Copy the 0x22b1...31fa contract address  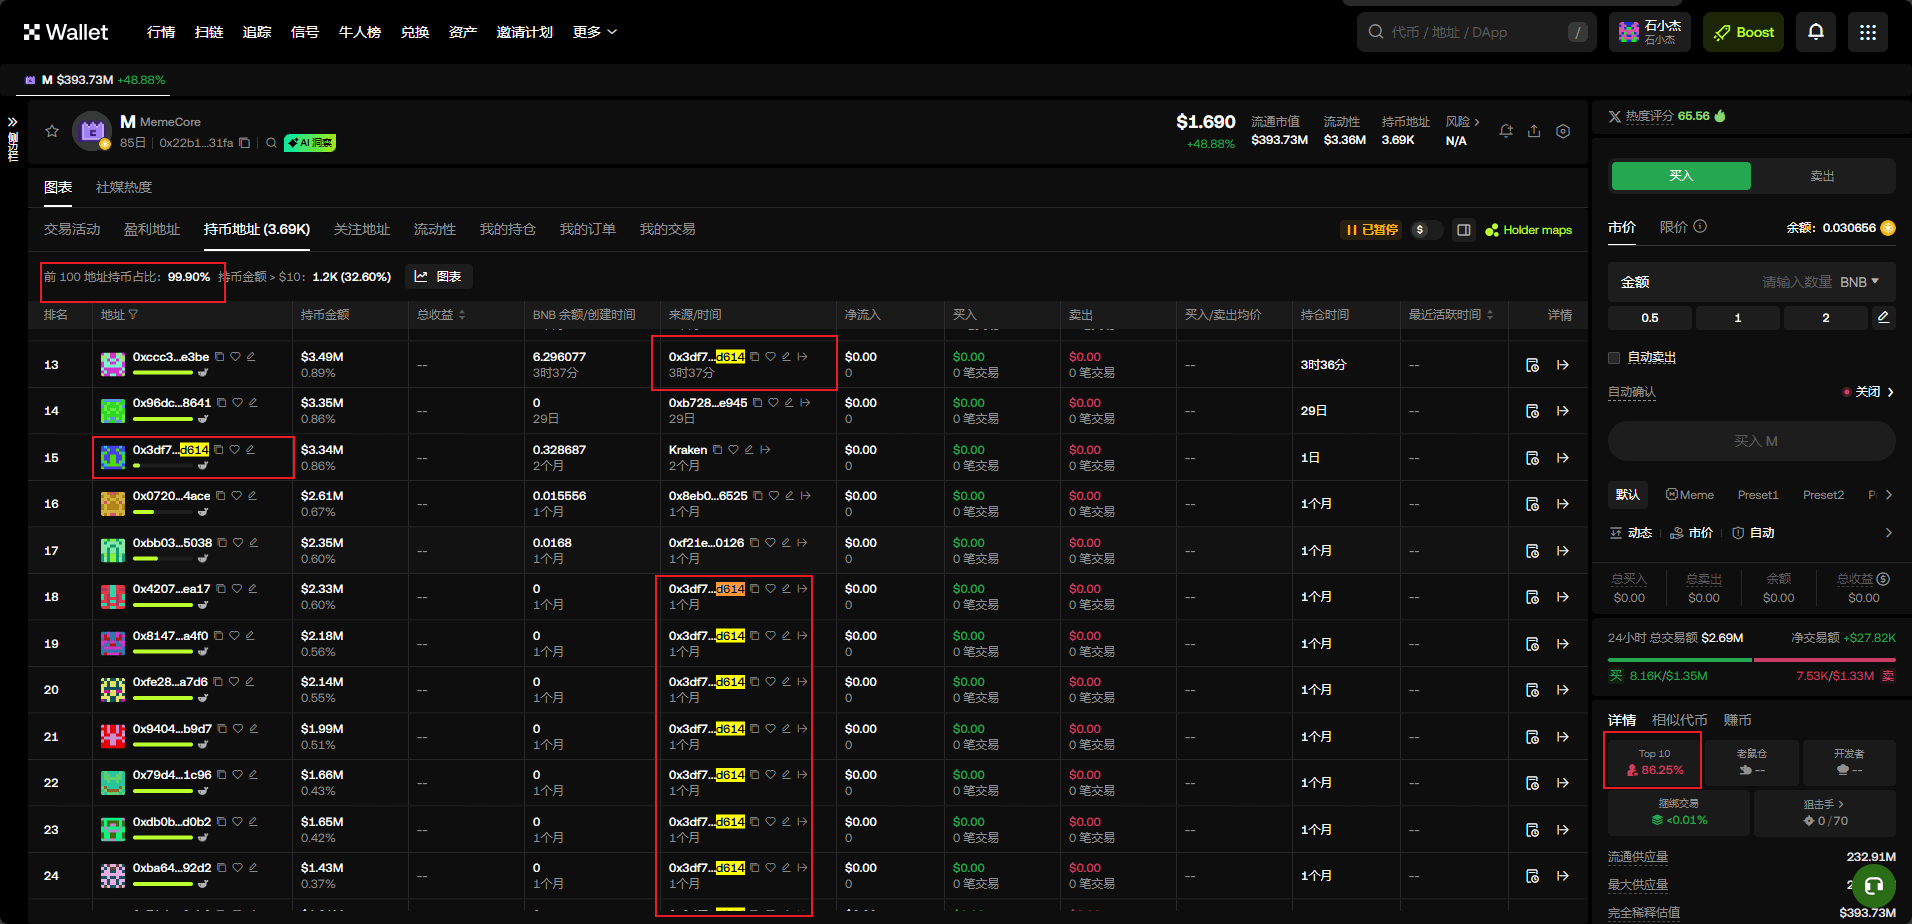pos(244,143)
